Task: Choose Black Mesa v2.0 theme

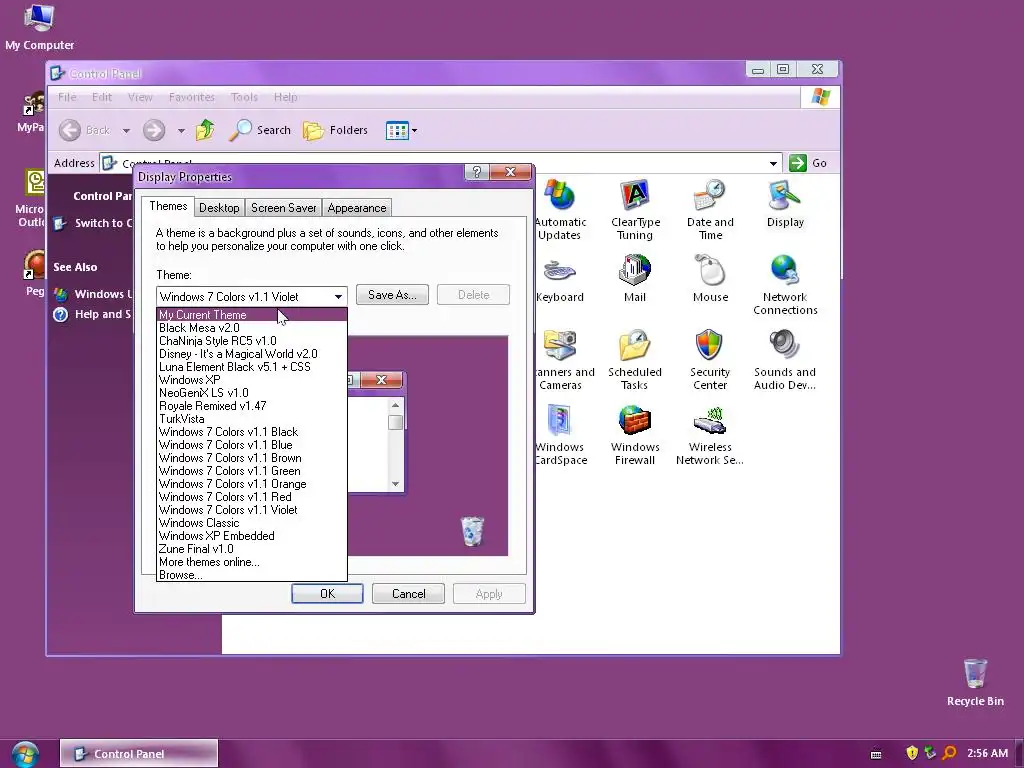Action: (251, 328)
